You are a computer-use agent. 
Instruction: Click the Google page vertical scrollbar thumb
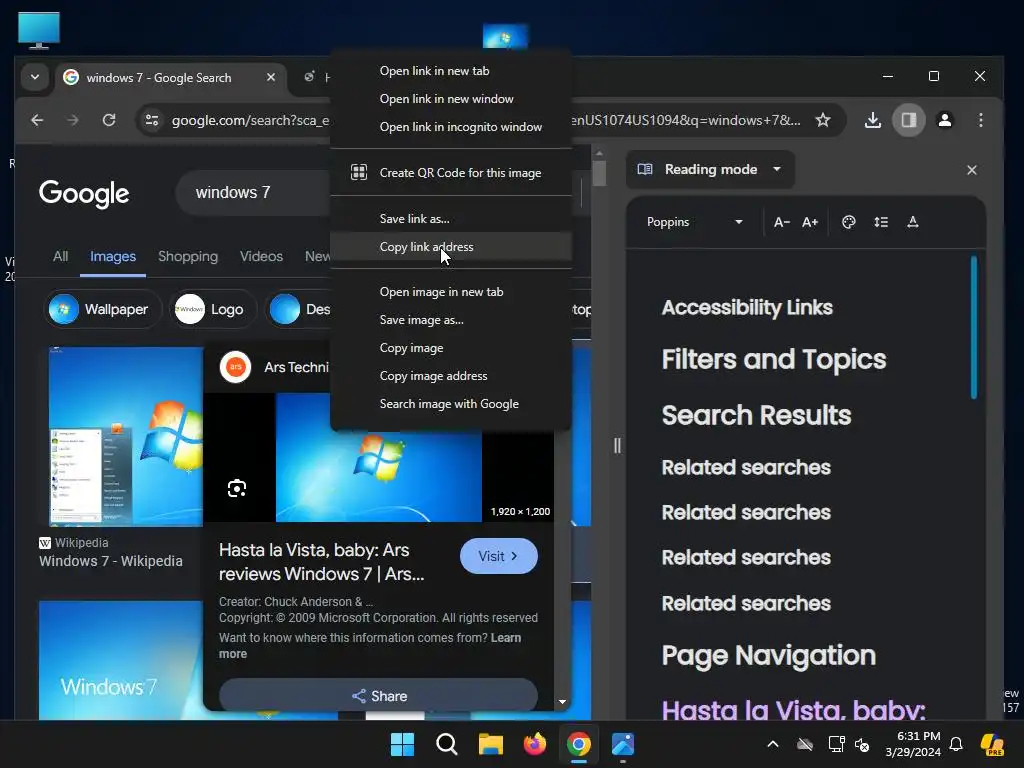[x=599, y=174]
